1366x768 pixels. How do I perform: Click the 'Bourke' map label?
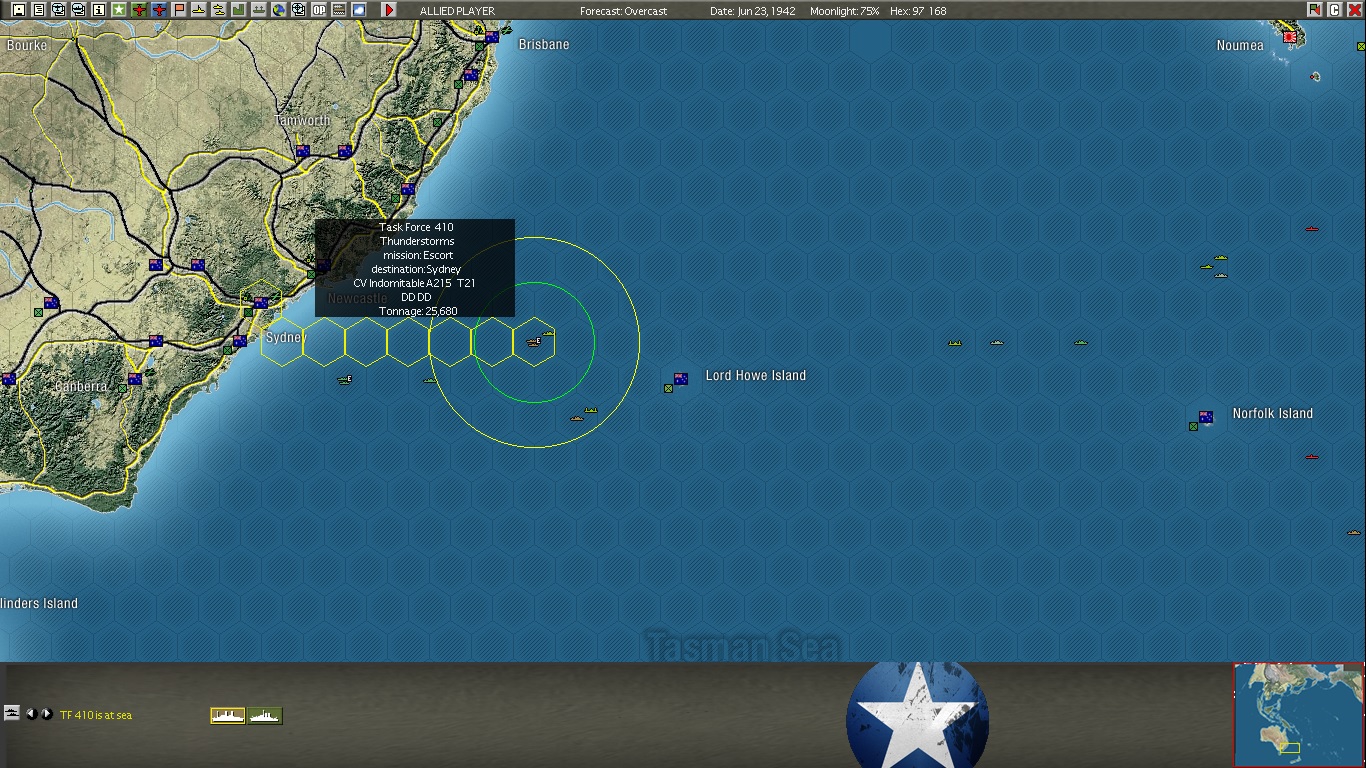pos(27,46)
